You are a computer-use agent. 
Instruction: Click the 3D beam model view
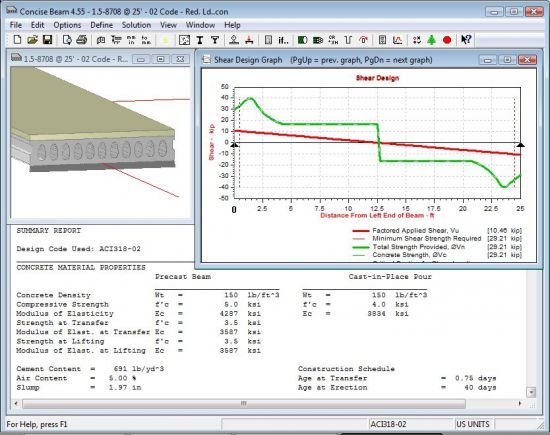pyautogui.click(x=100, y=142)
